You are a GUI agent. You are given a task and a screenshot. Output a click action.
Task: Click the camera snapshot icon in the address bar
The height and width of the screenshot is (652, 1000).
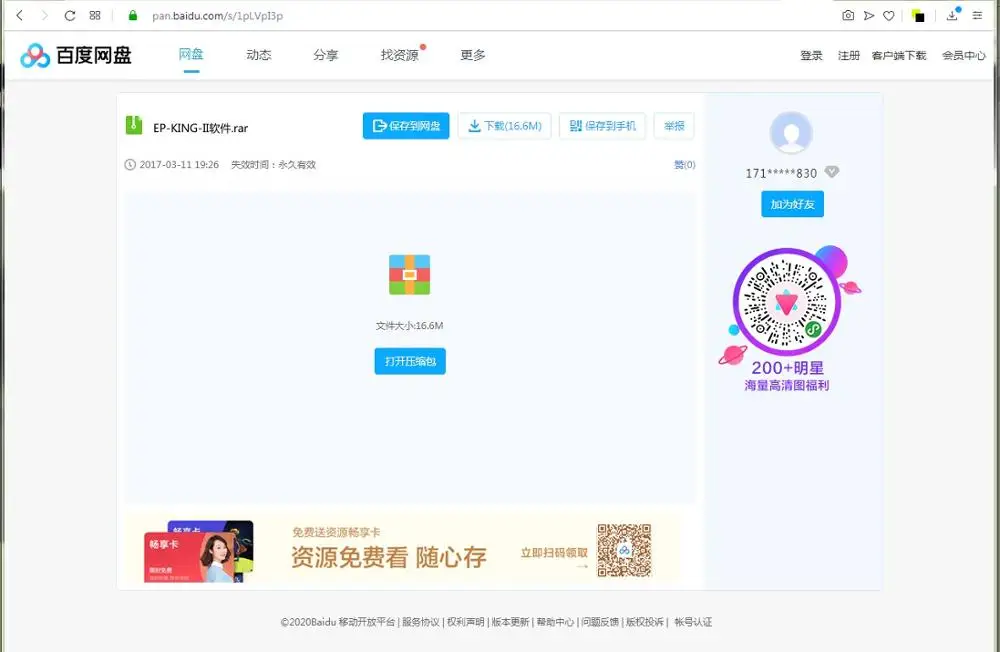tap(848, 15)
